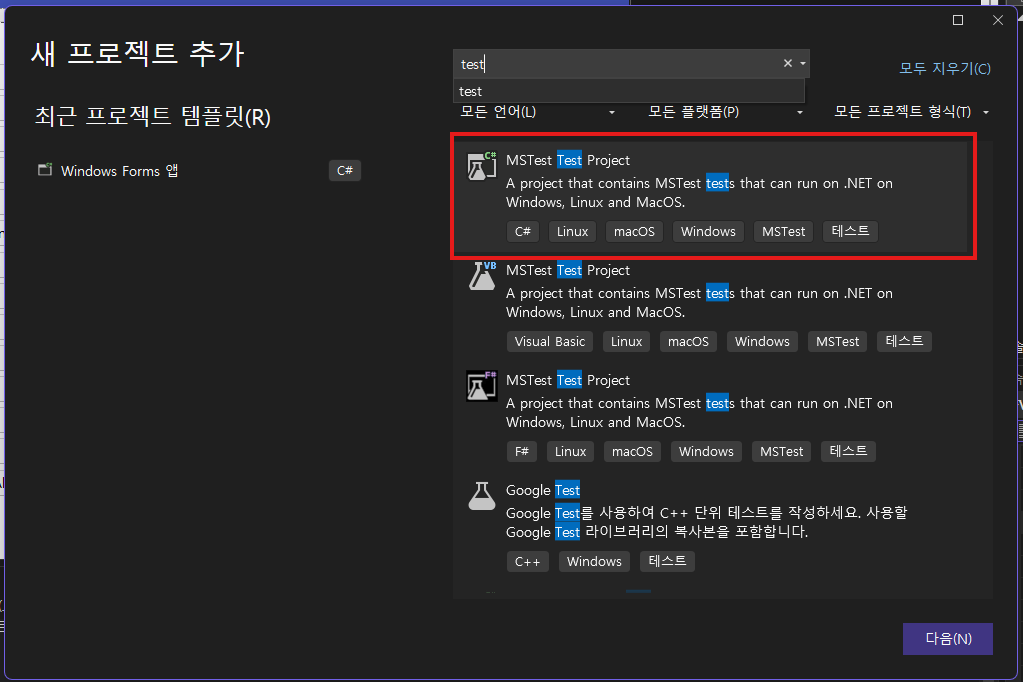Click the Windows Forms 앱 template icon
Viewport: 1023px width, 682px height.
(x=45, y=170)
